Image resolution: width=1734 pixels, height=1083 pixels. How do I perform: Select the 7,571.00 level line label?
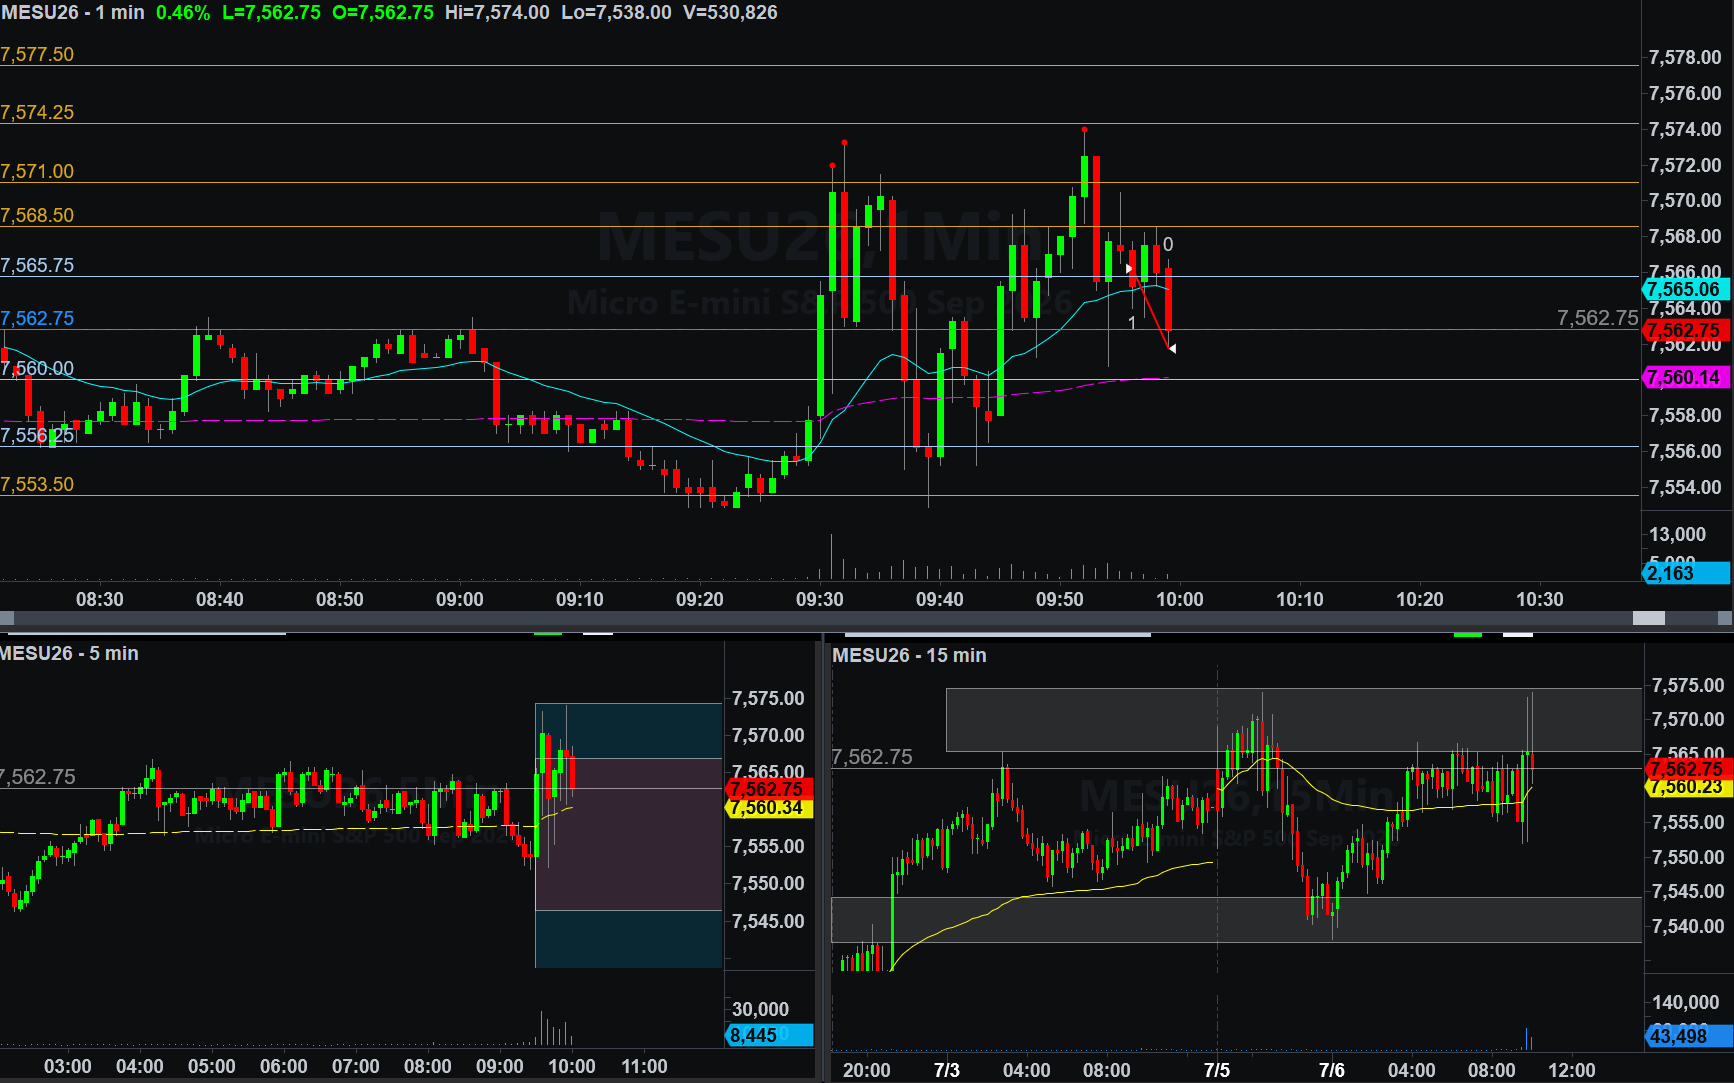pyautogui.click(x=37, y=172)
